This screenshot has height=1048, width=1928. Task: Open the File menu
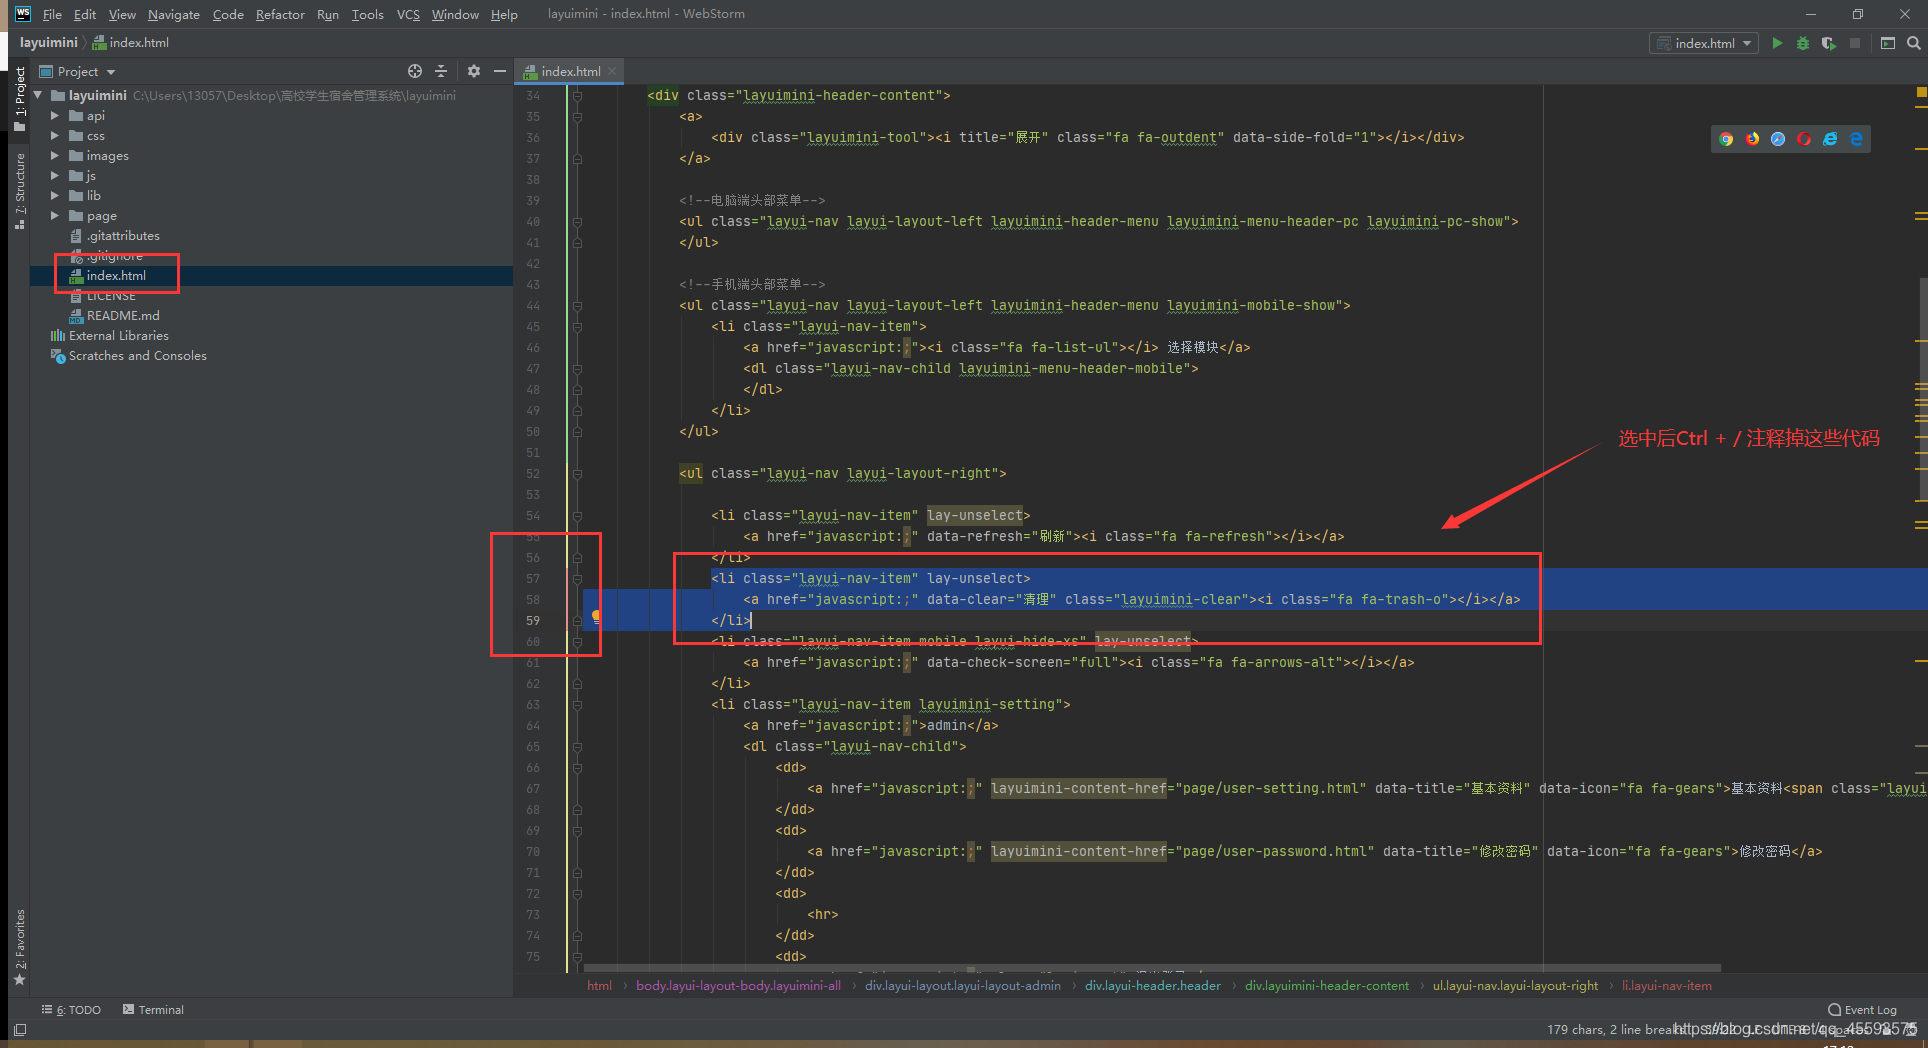coord(52,14)
